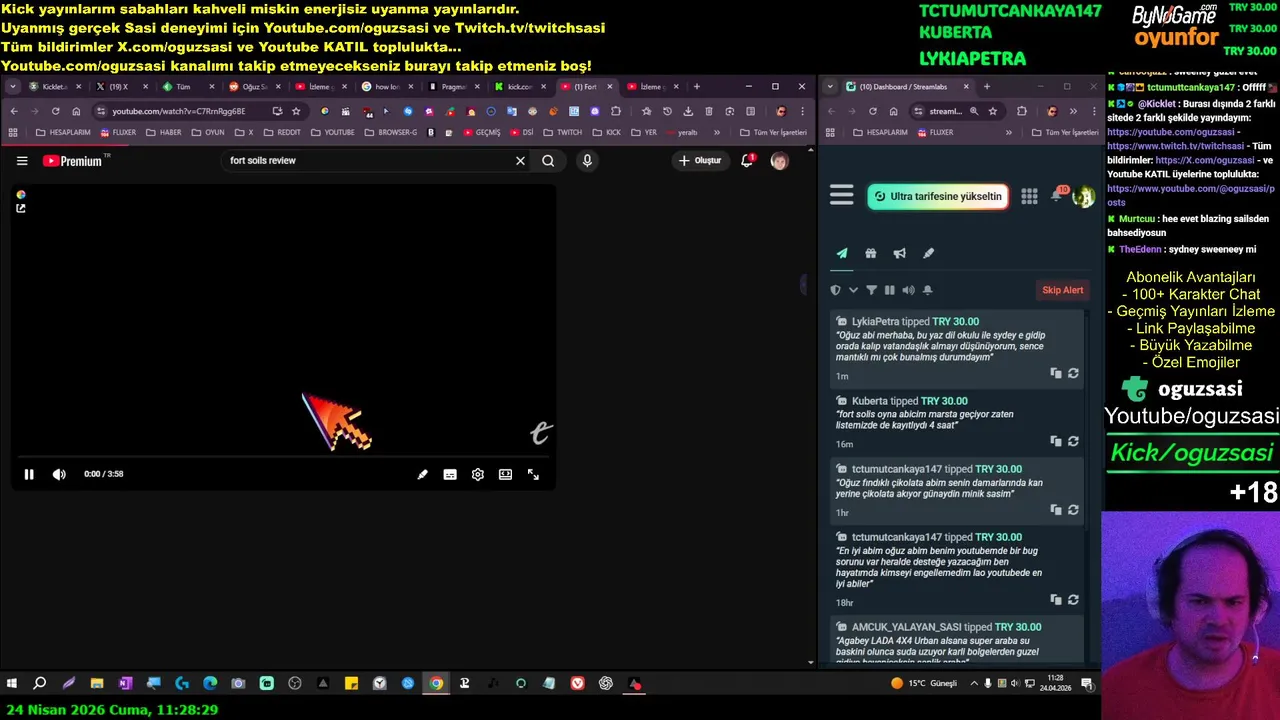1280x720 pixels.
Task: Expand chevron next to shield icon
Action: tap(853, 290)
